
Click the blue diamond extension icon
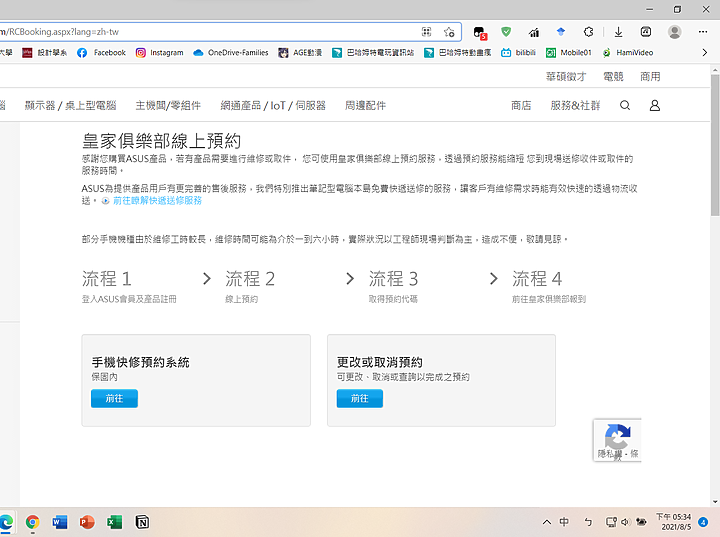tap(561, 32)
